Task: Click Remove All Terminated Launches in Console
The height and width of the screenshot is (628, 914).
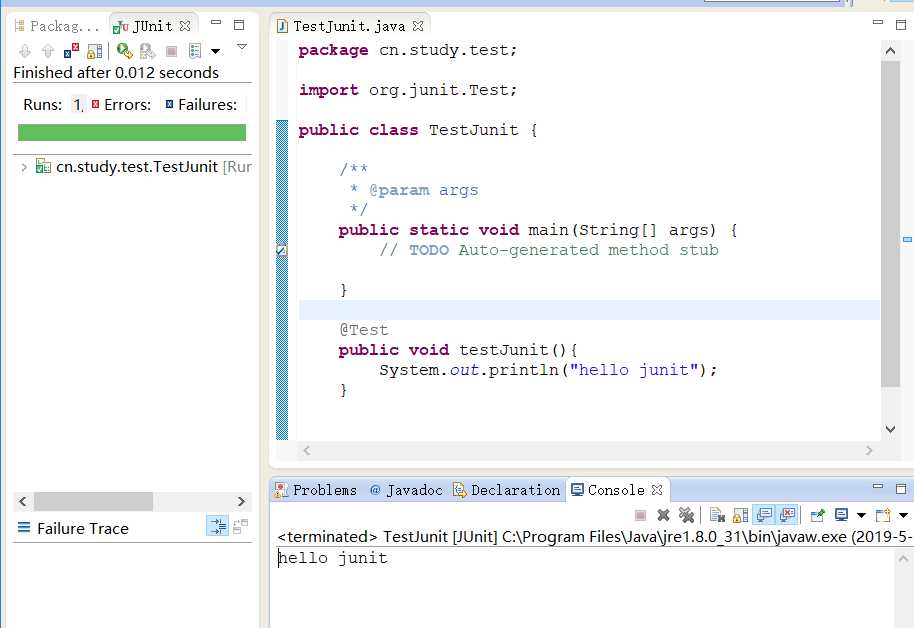Action: pos(686,515)
